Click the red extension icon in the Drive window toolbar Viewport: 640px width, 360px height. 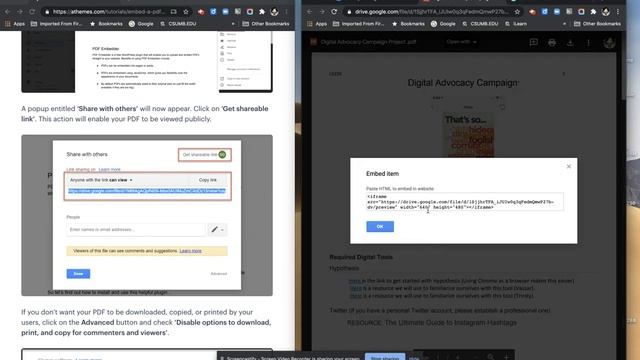tap(532, 12)
